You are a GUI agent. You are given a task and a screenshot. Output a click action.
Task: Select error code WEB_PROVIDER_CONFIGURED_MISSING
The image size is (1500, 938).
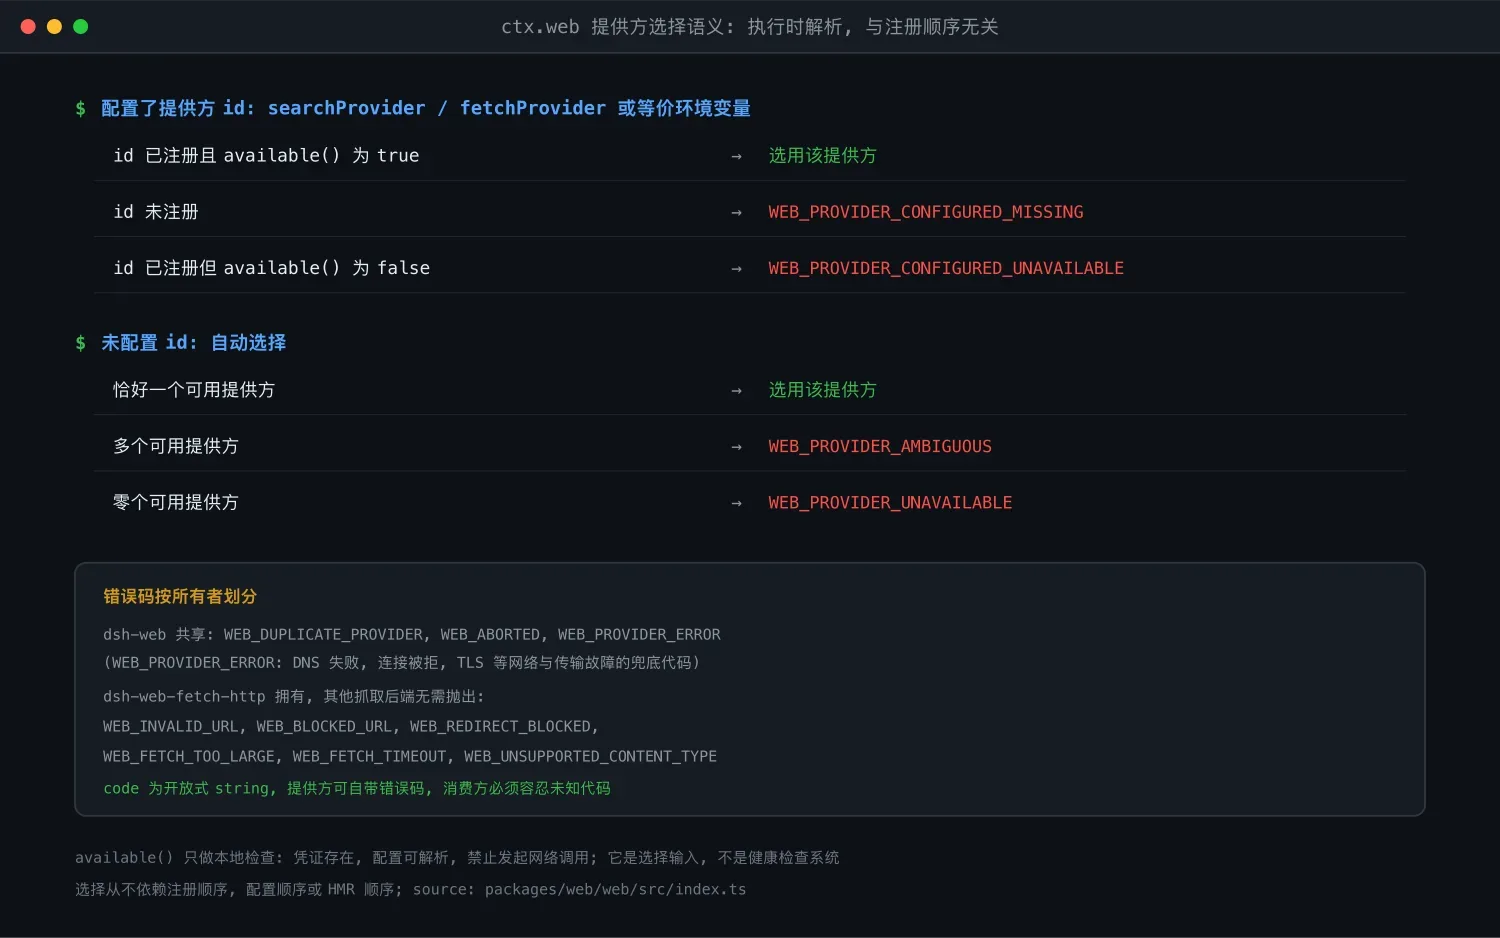click(x=925, y=212)
